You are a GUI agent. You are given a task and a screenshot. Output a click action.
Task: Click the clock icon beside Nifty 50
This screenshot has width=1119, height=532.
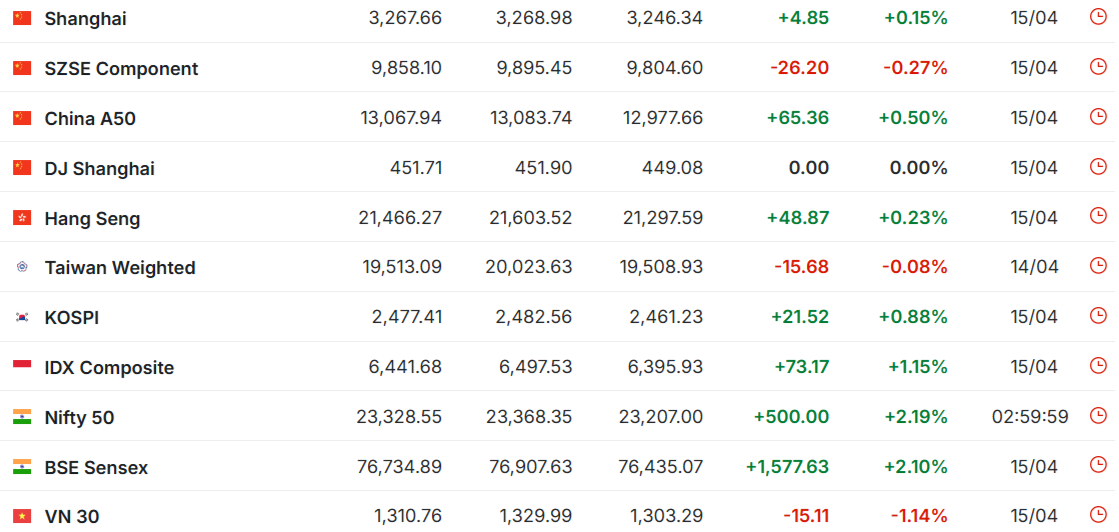[x=1098, y=415]
